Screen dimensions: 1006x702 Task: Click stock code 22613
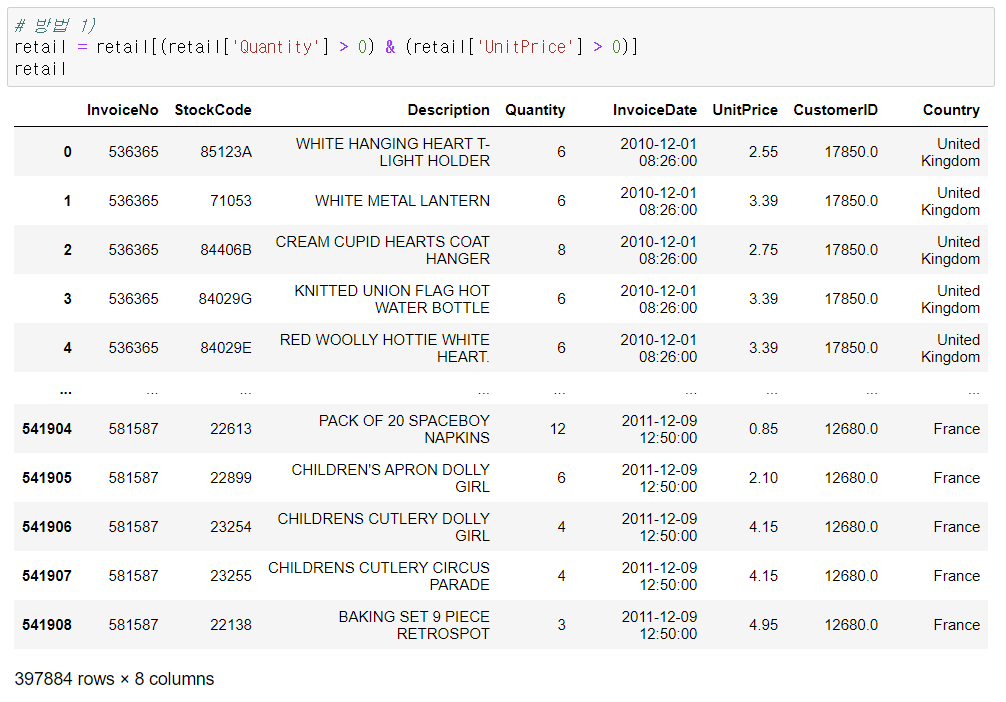pos(231,429)
